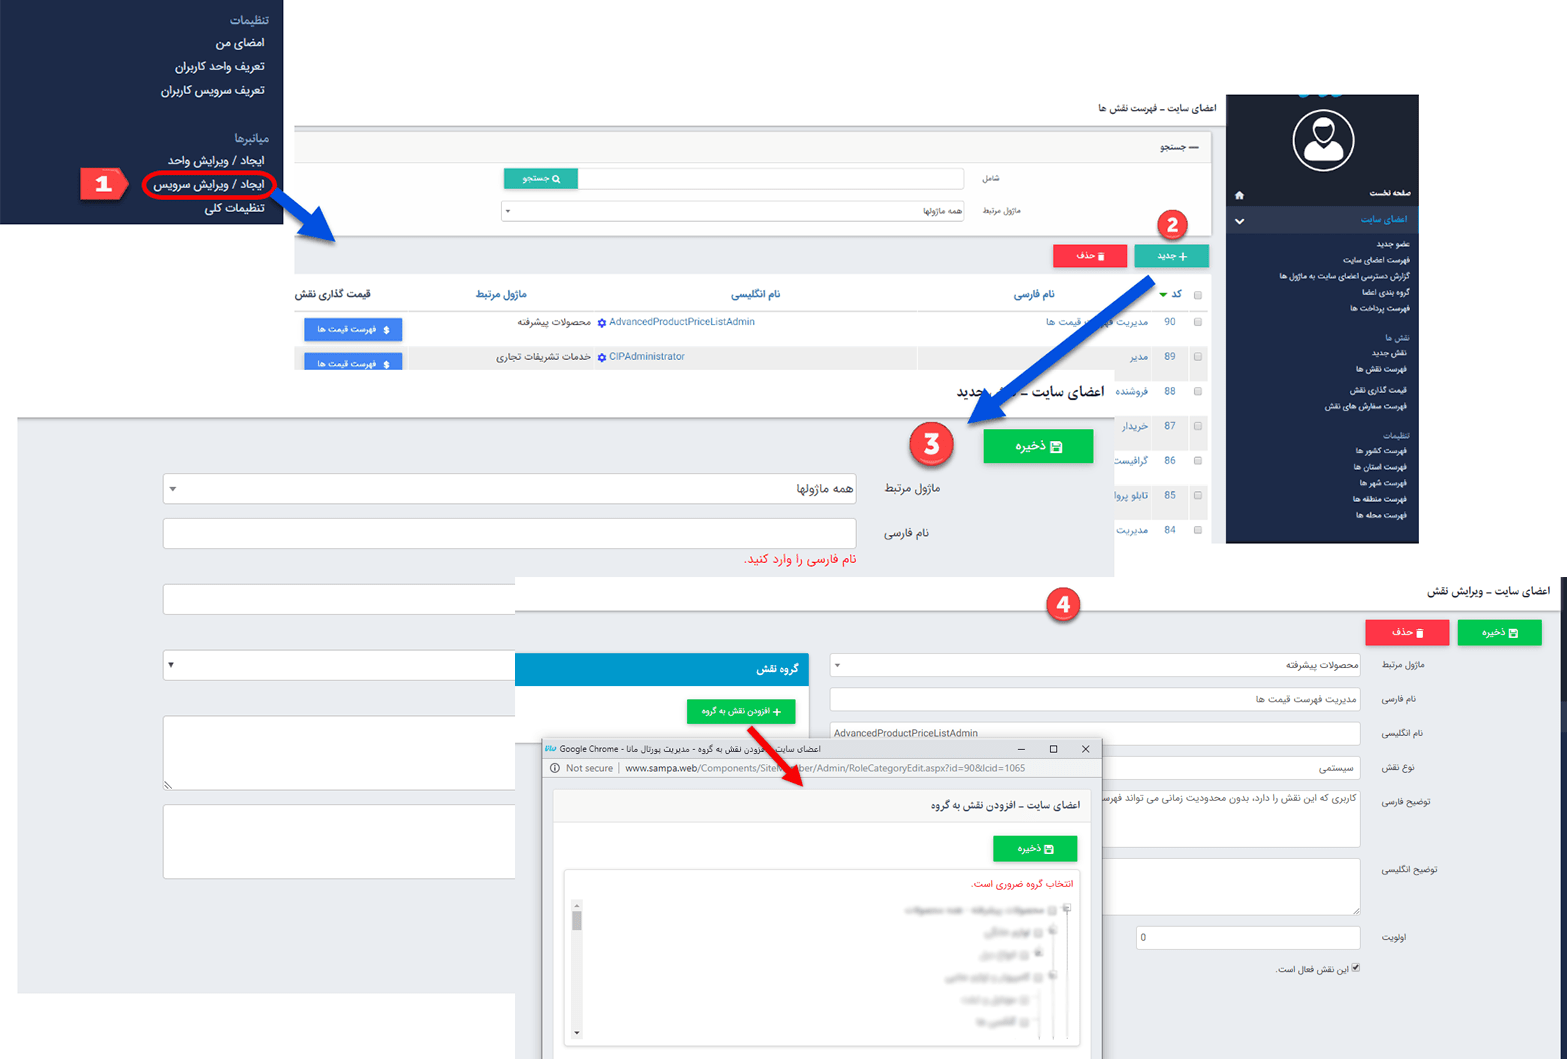Expand the first tree node in group popup
The height and width of the screenshot is (1059, 1567).
tap(1067, 908)
